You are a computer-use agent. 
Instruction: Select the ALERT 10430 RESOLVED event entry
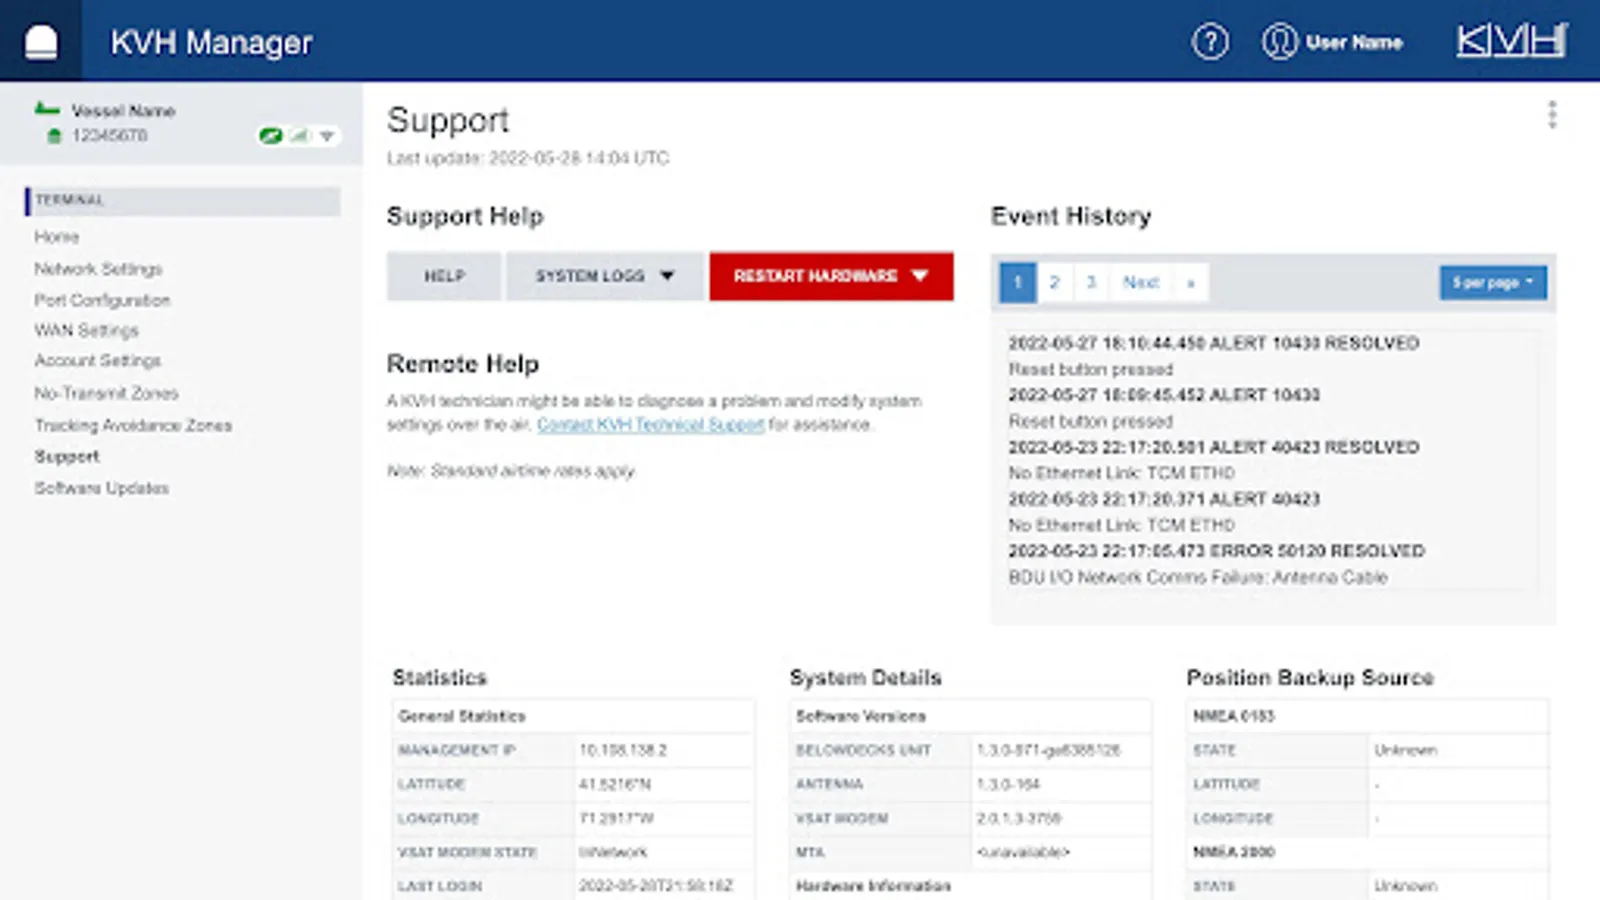pos(1214,343)
